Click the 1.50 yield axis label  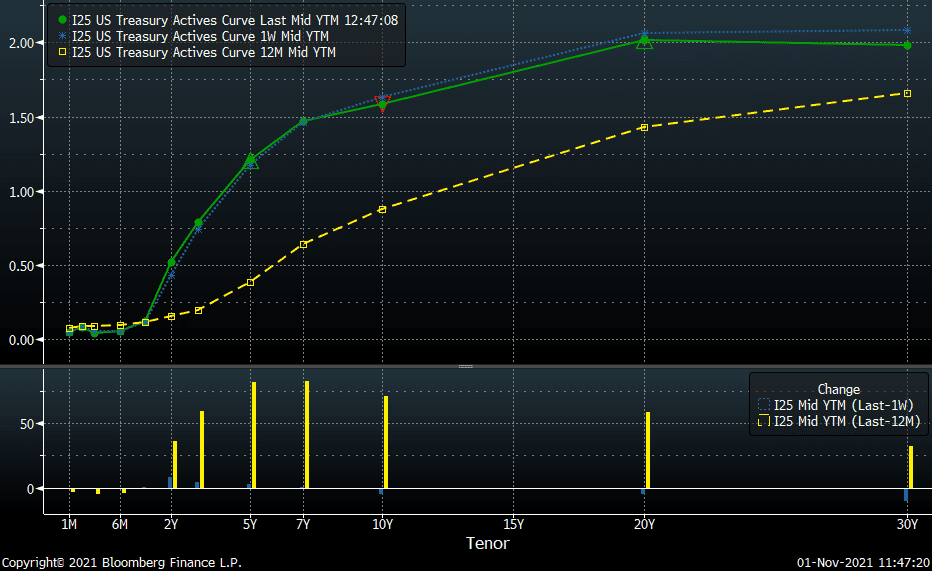pyautogui.click(x=21, y=118)
